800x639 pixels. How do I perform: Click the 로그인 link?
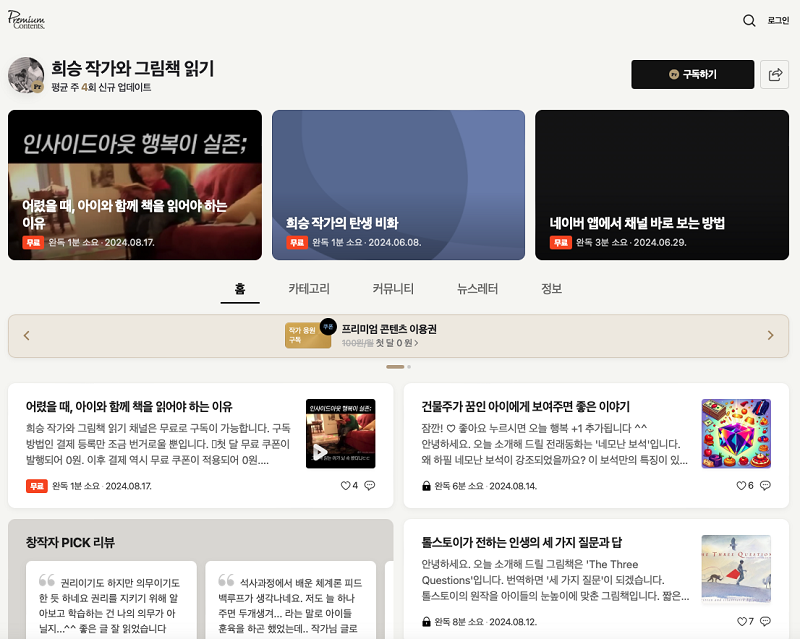pos(778,21)
